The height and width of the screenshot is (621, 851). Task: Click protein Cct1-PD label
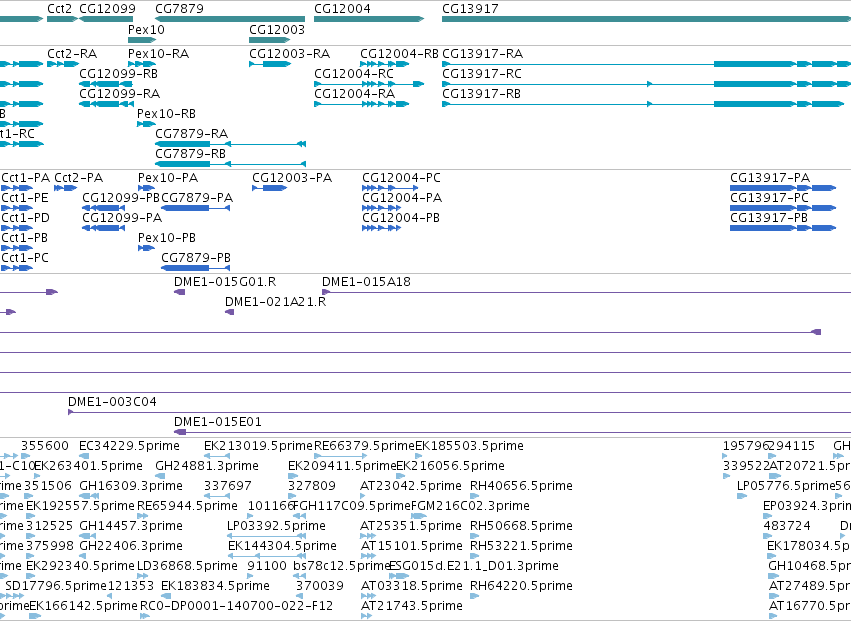coord(26,218)
